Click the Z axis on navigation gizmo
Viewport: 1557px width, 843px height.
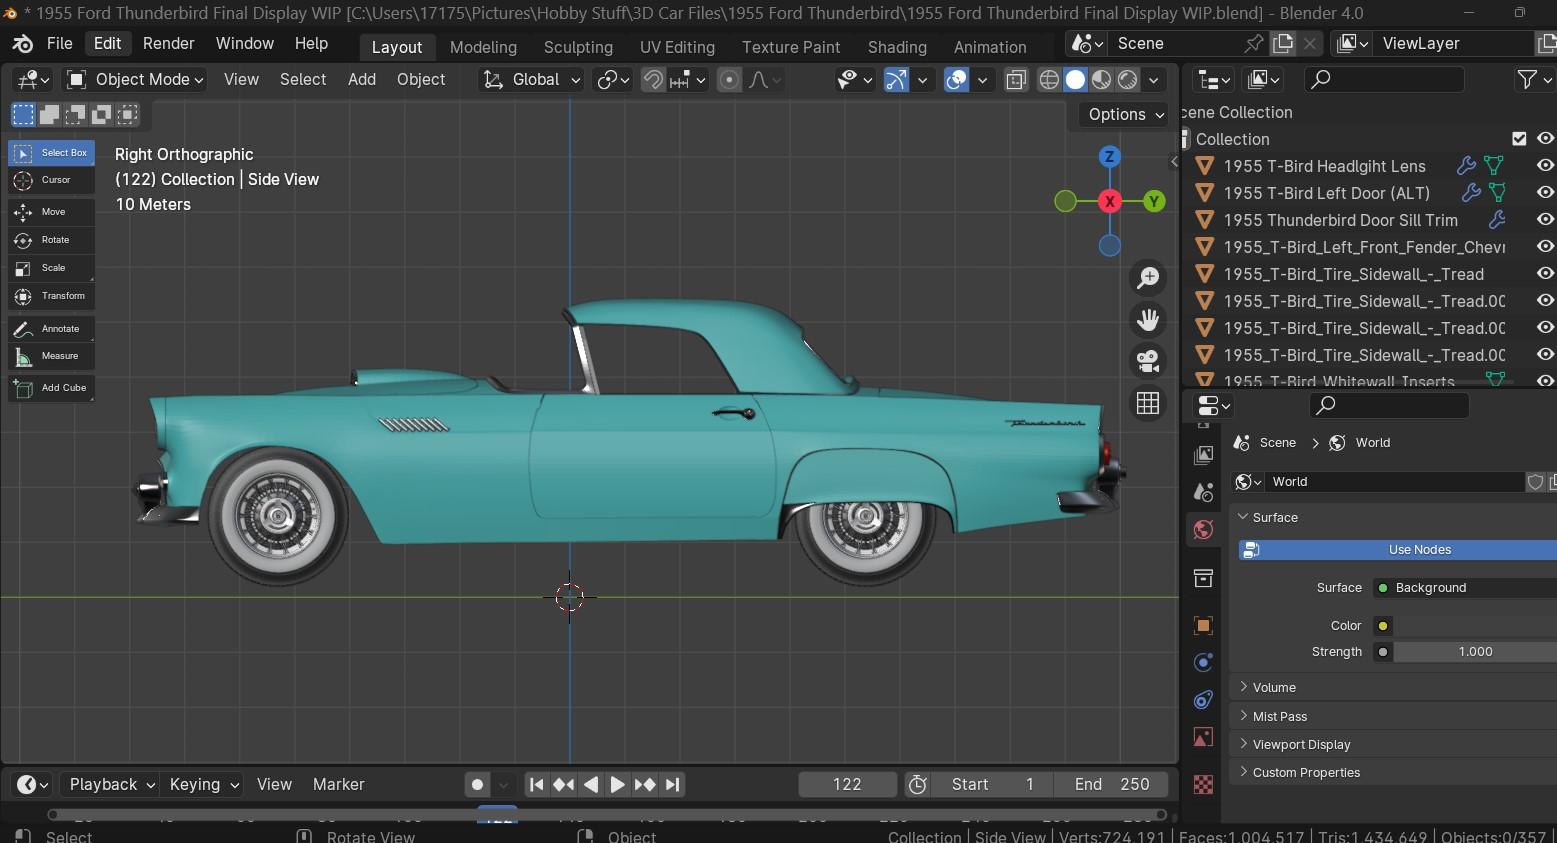tap(1109, 156)
